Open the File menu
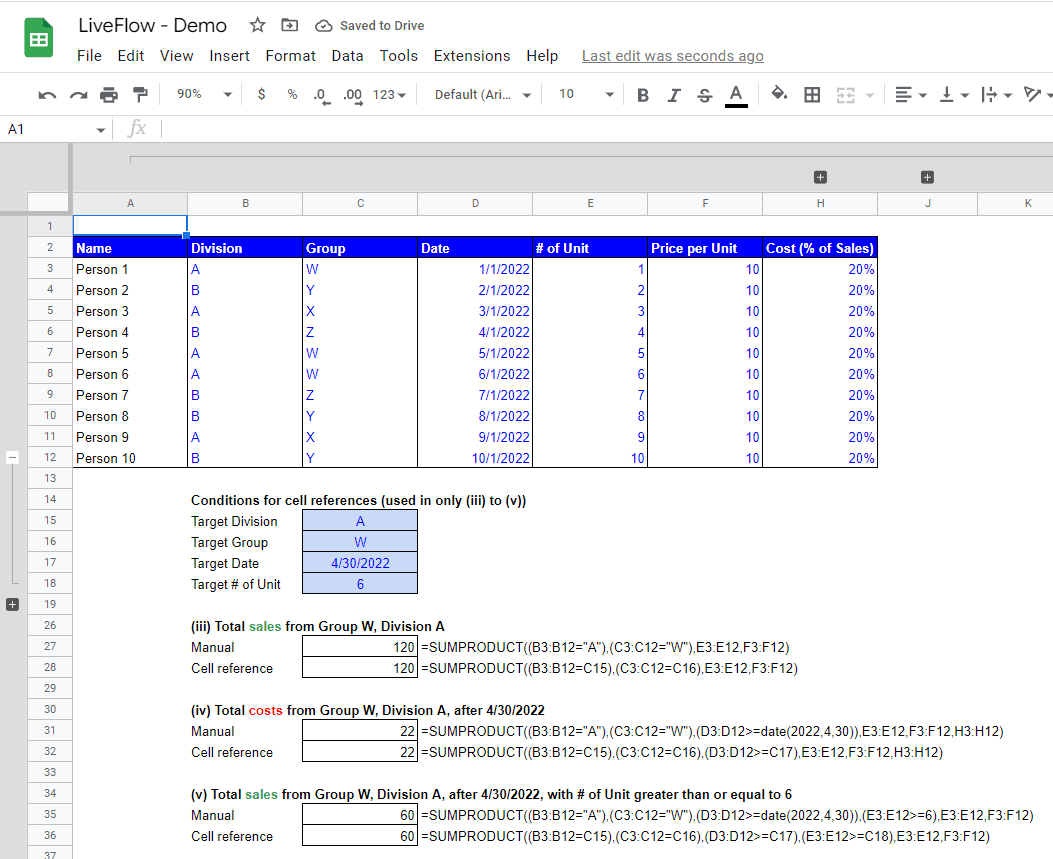The height and width of the screenshot is (859, 1053). point(89,56)
